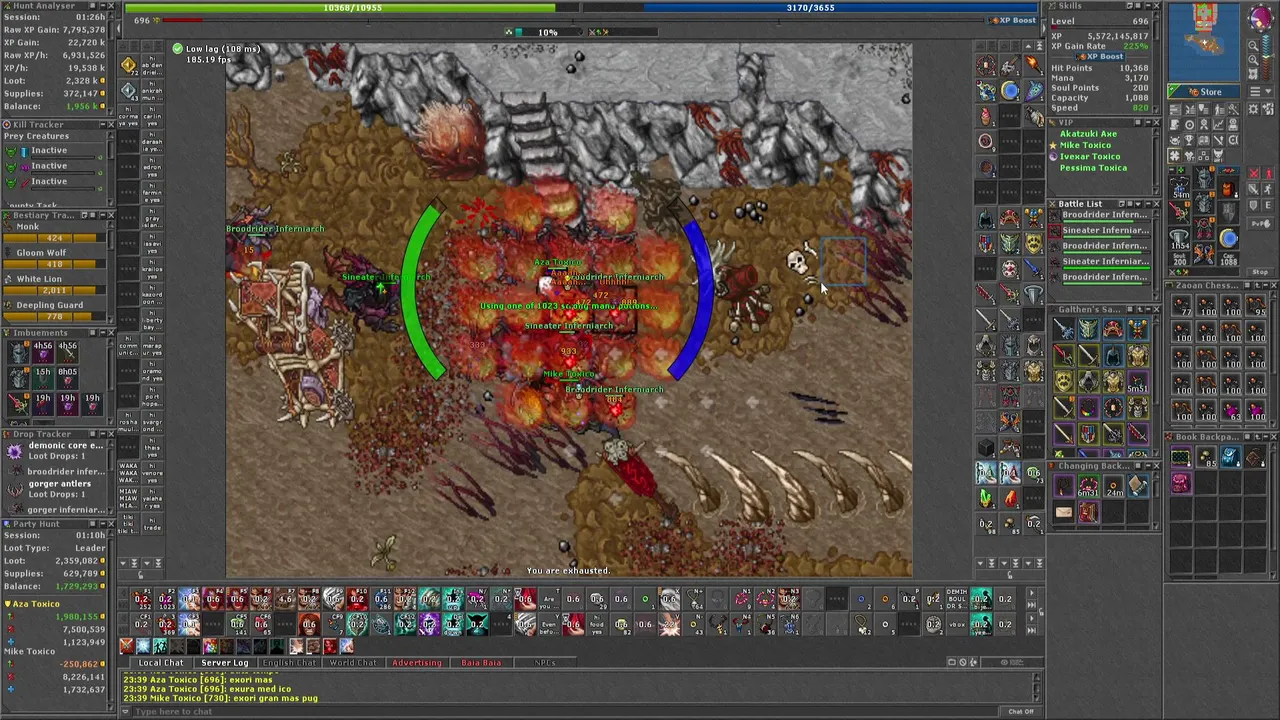Zoom out the minimap
The width and height of the screenshot is (1280, 720).
pyautogui.click(x=1253, y=46)
